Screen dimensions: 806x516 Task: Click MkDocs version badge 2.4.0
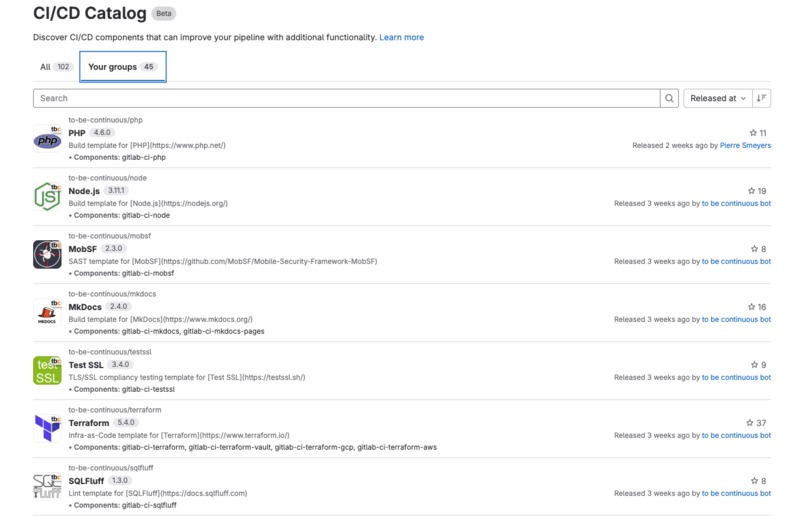pos(118,307)
